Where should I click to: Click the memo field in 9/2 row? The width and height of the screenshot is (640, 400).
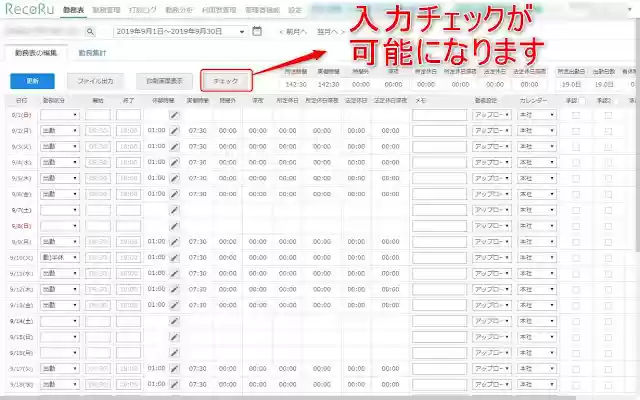pos(439,131)
